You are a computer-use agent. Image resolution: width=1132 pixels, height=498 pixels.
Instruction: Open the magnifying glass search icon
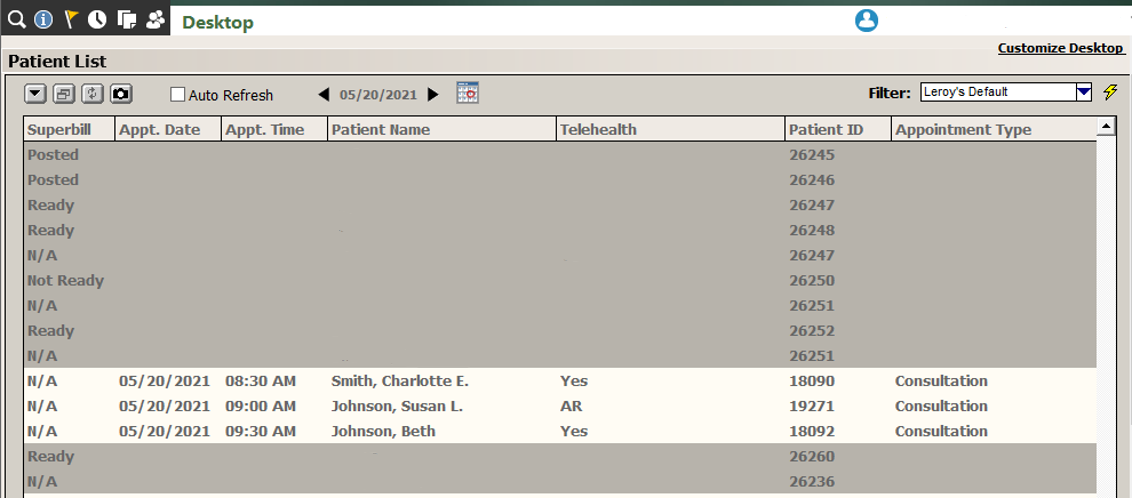tap(17, 19)
